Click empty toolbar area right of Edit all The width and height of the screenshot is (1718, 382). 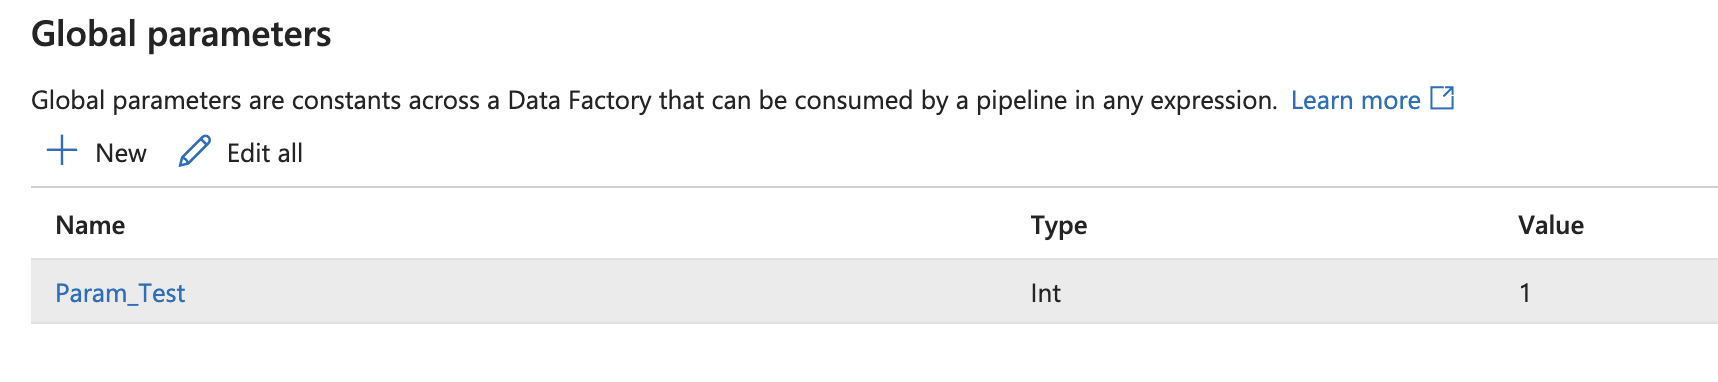(x=1000, y=152)
